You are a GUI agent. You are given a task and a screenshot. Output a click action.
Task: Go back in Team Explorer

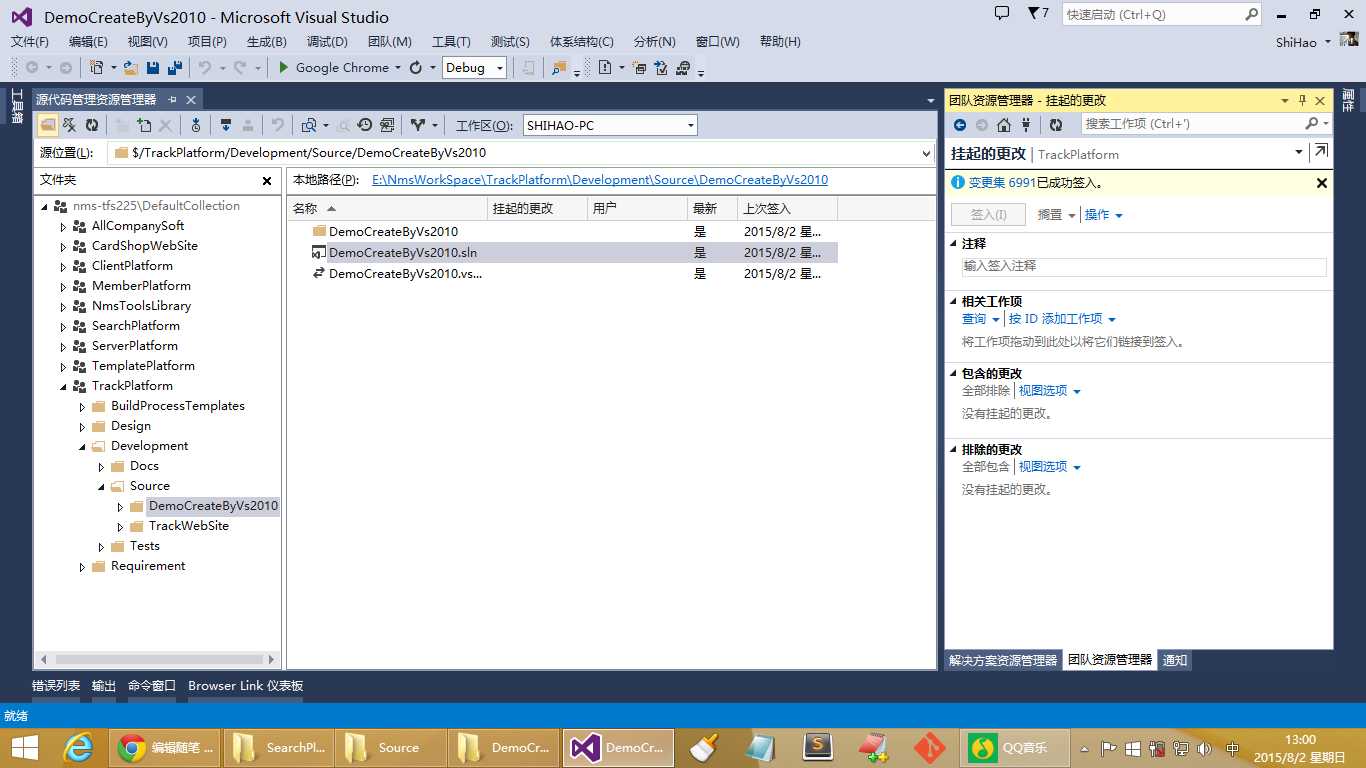pyautogui.click(x=960, y=125)
